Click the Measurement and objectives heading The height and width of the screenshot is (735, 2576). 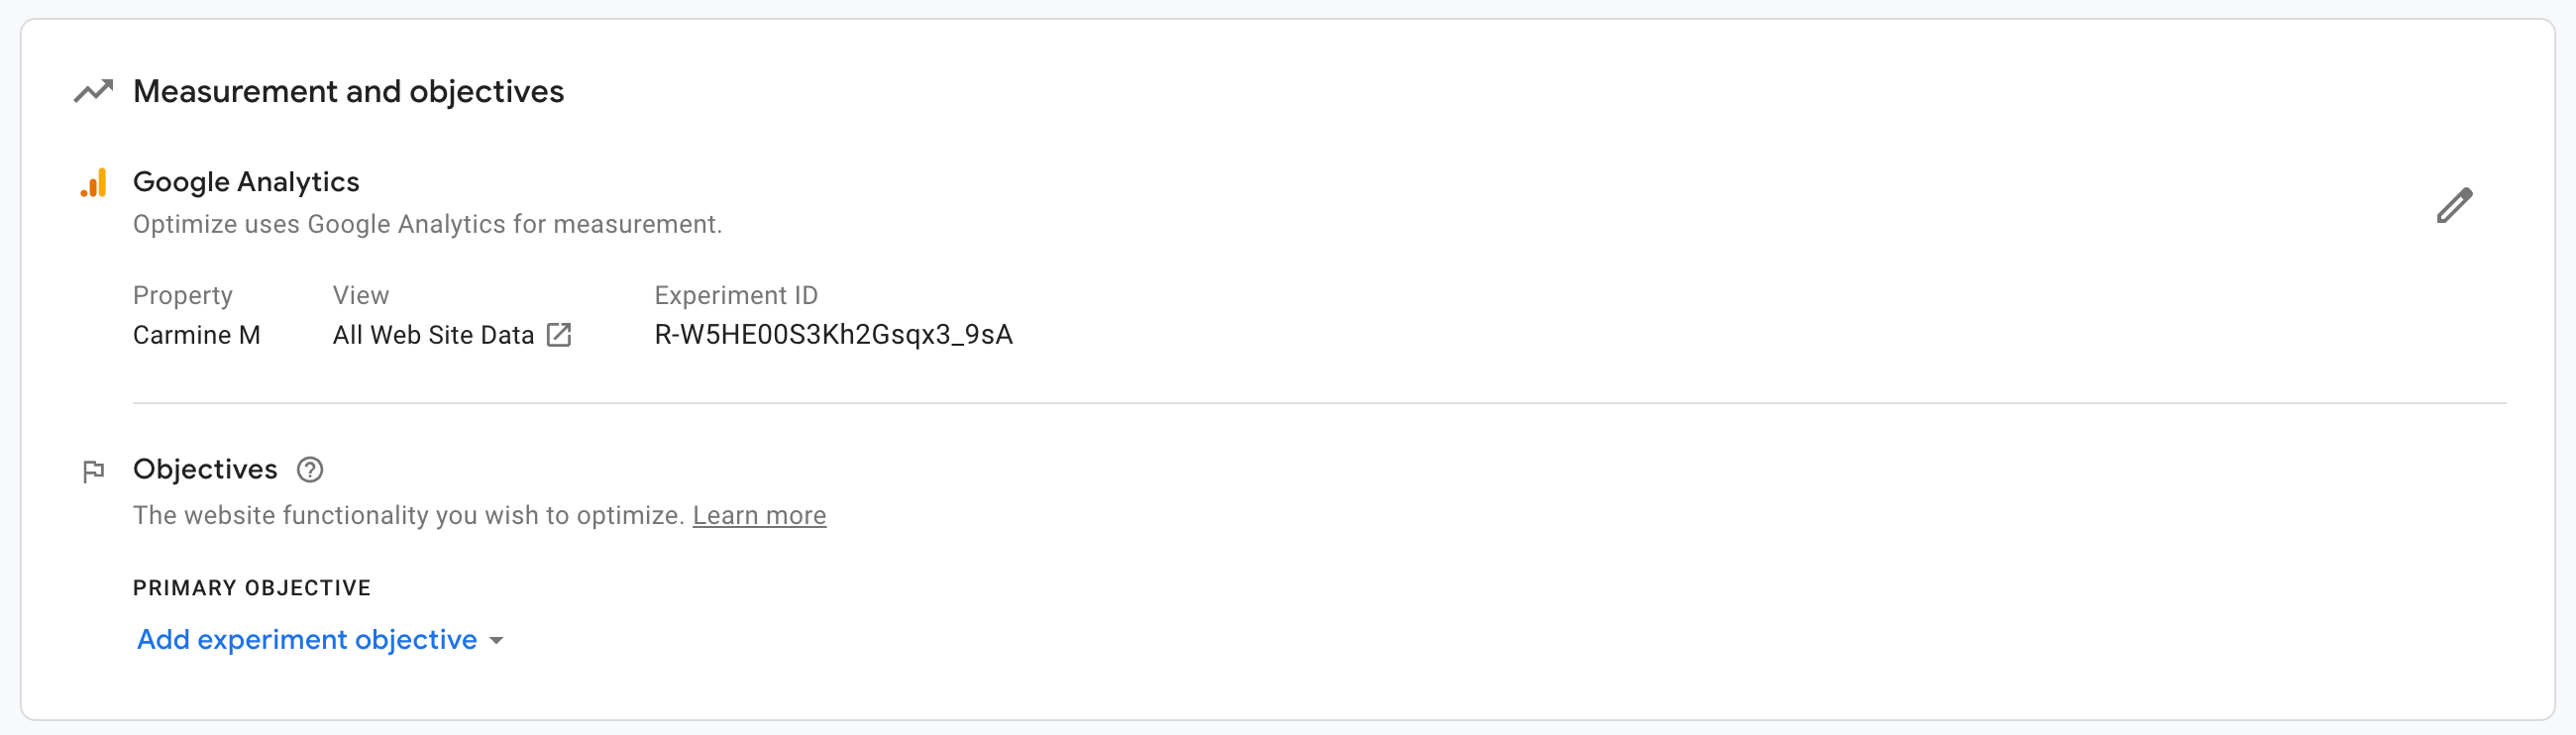tap(348, 92)
